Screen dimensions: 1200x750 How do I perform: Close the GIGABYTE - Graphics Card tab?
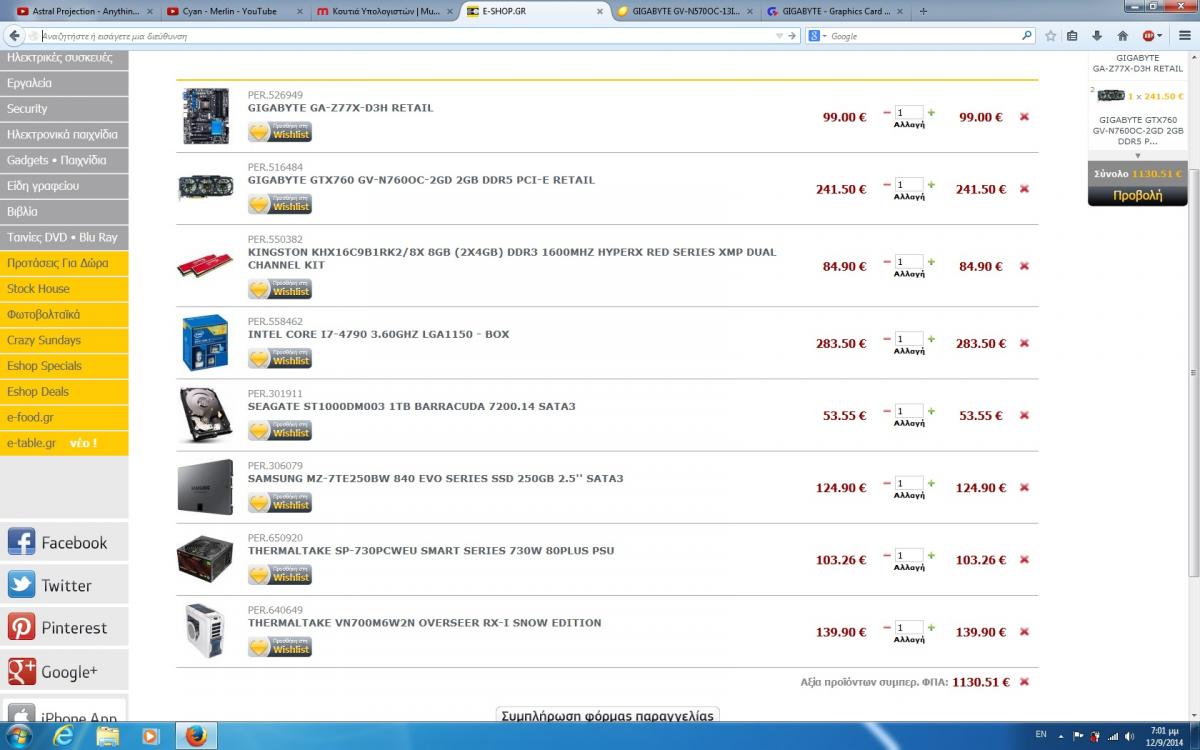pos(898,11)
